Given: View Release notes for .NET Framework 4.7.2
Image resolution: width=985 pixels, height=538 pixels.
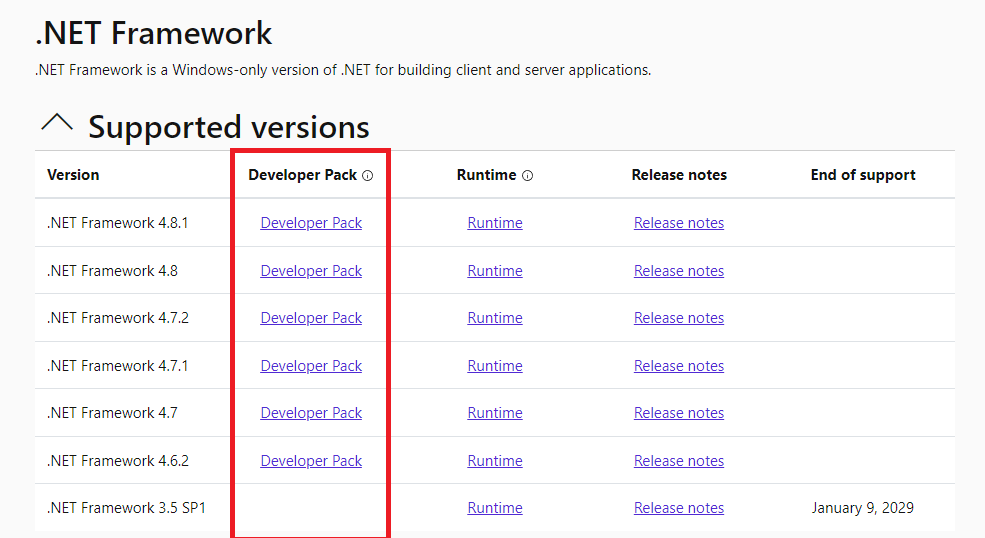Looking at the screenshot, I should pyautogui.click(x=679, y=318).
